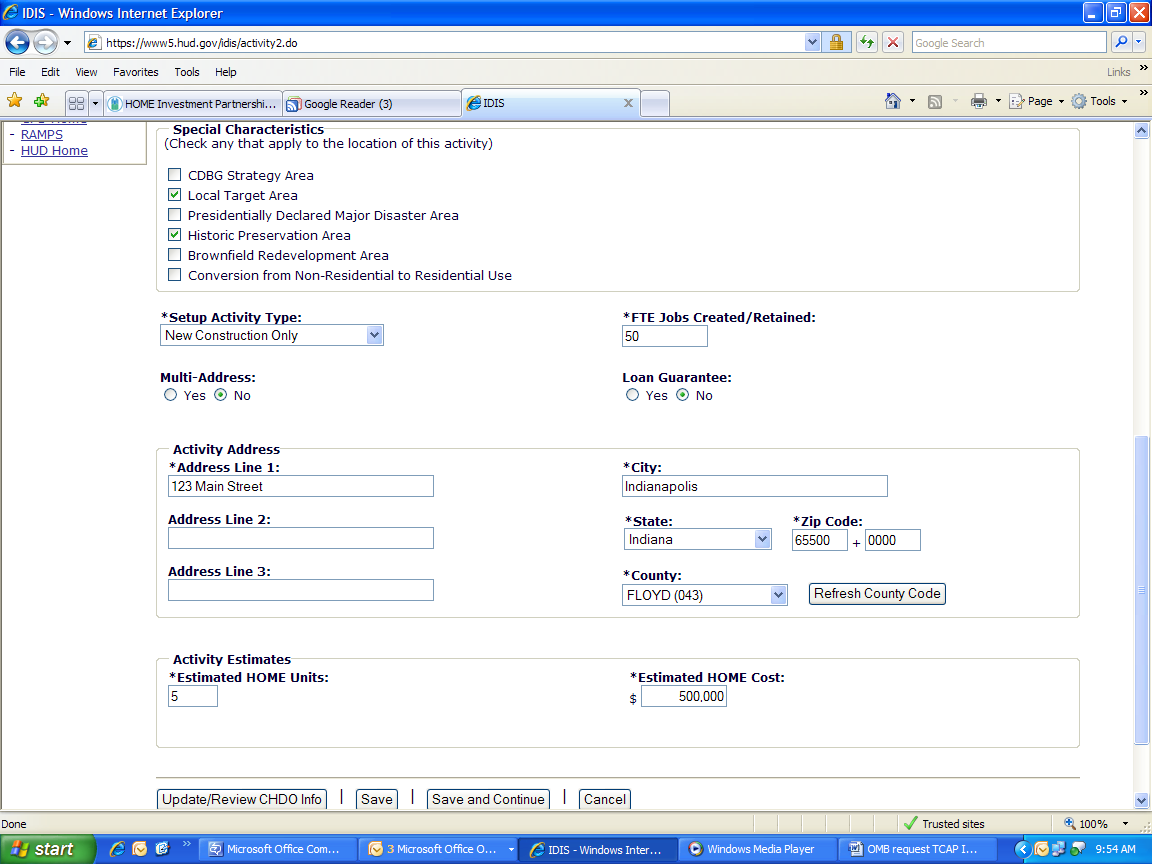This screenshot has width=1152, height=864.
Task: Open Quick Tabs grid icon
Action: tap(76, 104)
